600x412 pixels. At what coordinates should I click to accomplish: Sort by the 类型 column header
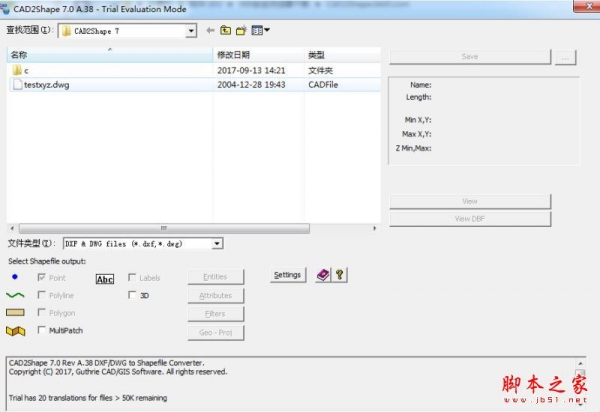(342, 55)
